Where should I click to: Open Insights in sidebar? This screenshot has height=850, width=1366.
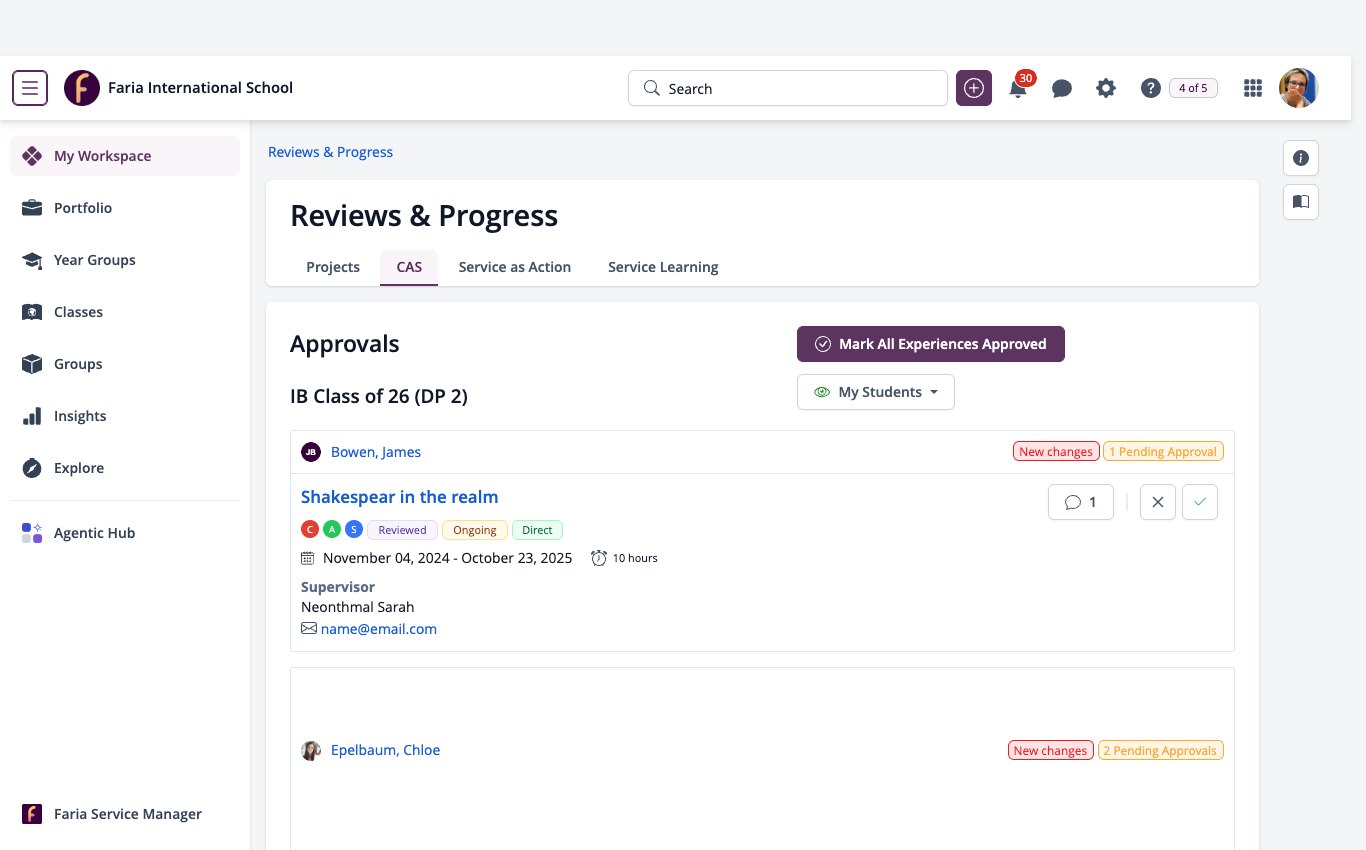pyautogui.click(x=125, y=416)
